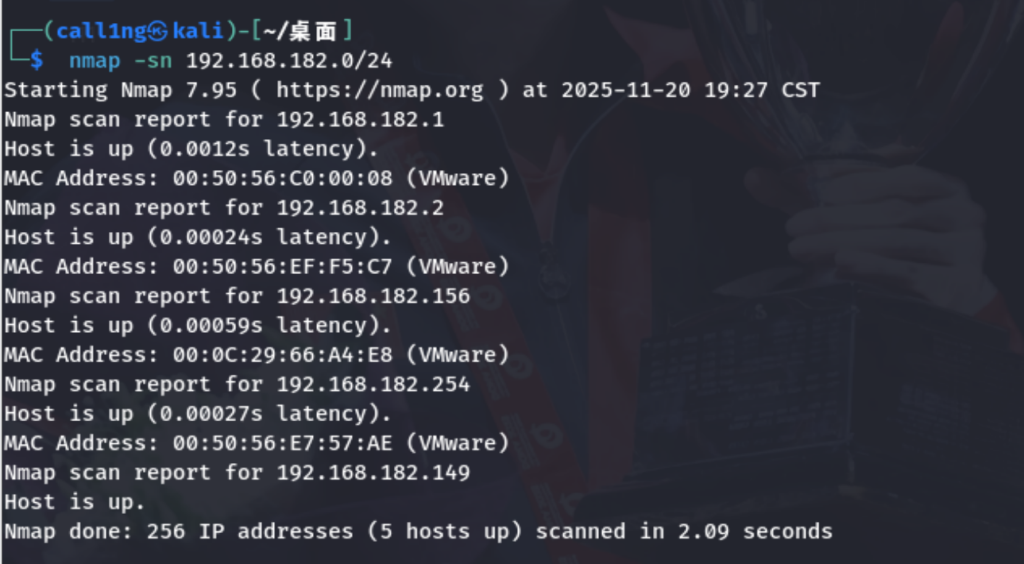Image resolution: width=1024 pixels, height=564 pixels.
Task: Click the 0.00059s latency value
Action: pos(211,325)
